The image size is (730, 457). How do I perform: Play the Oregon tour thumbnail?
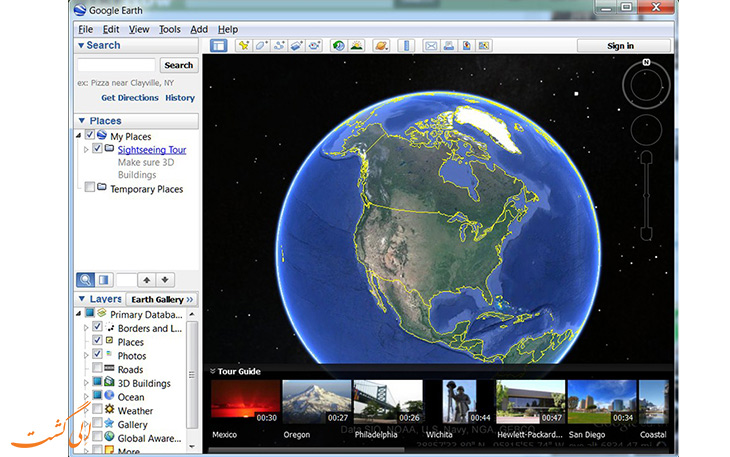[317, 402]
